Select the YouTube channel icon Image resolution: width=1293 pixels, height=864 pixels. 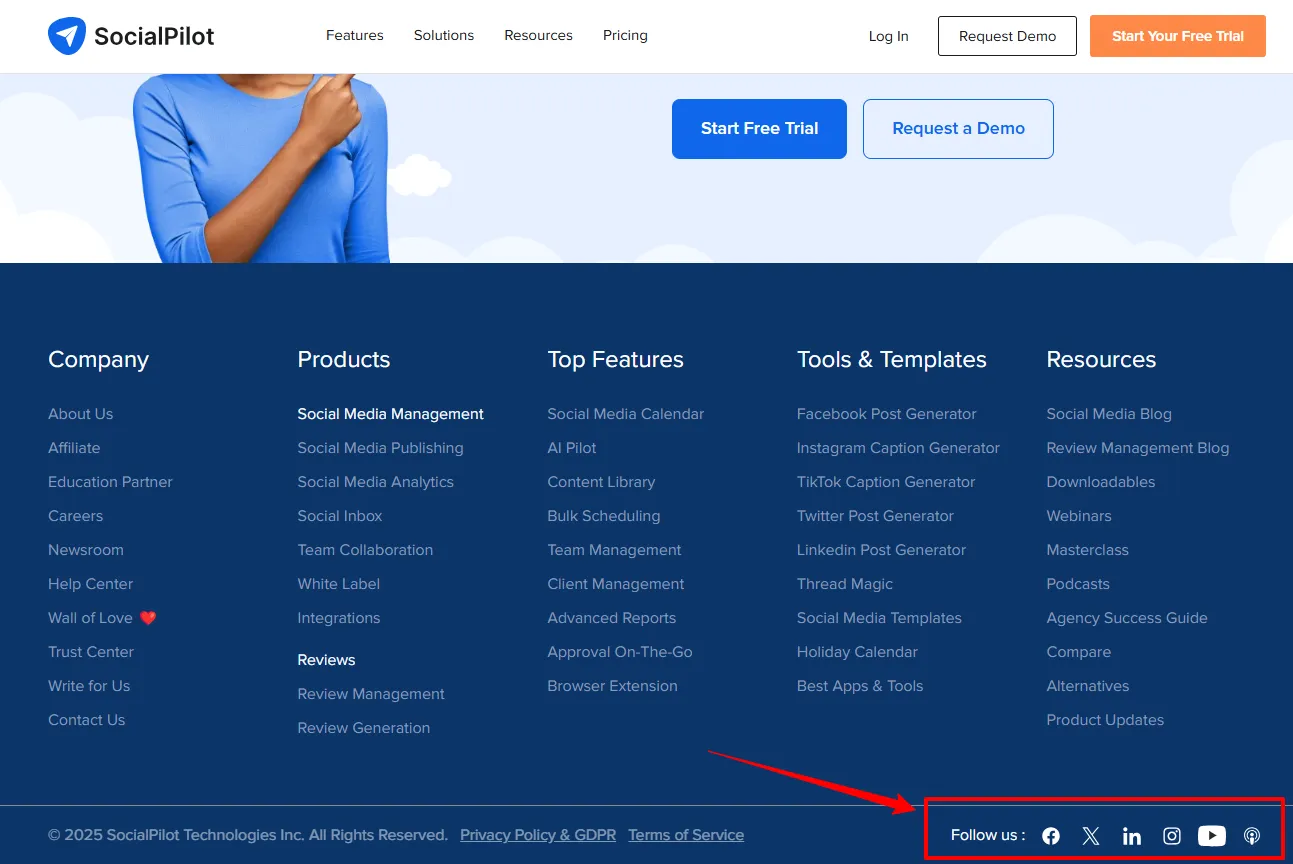1211,835
